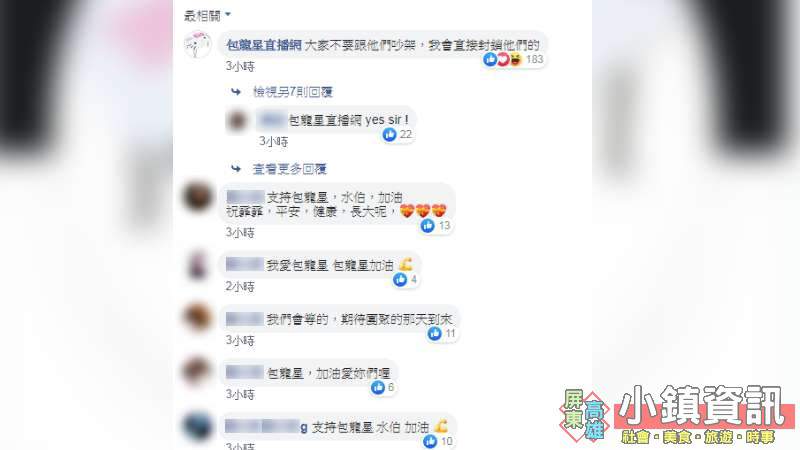Open the 最相關 comment sort dropdown

[x=207, y=16]
